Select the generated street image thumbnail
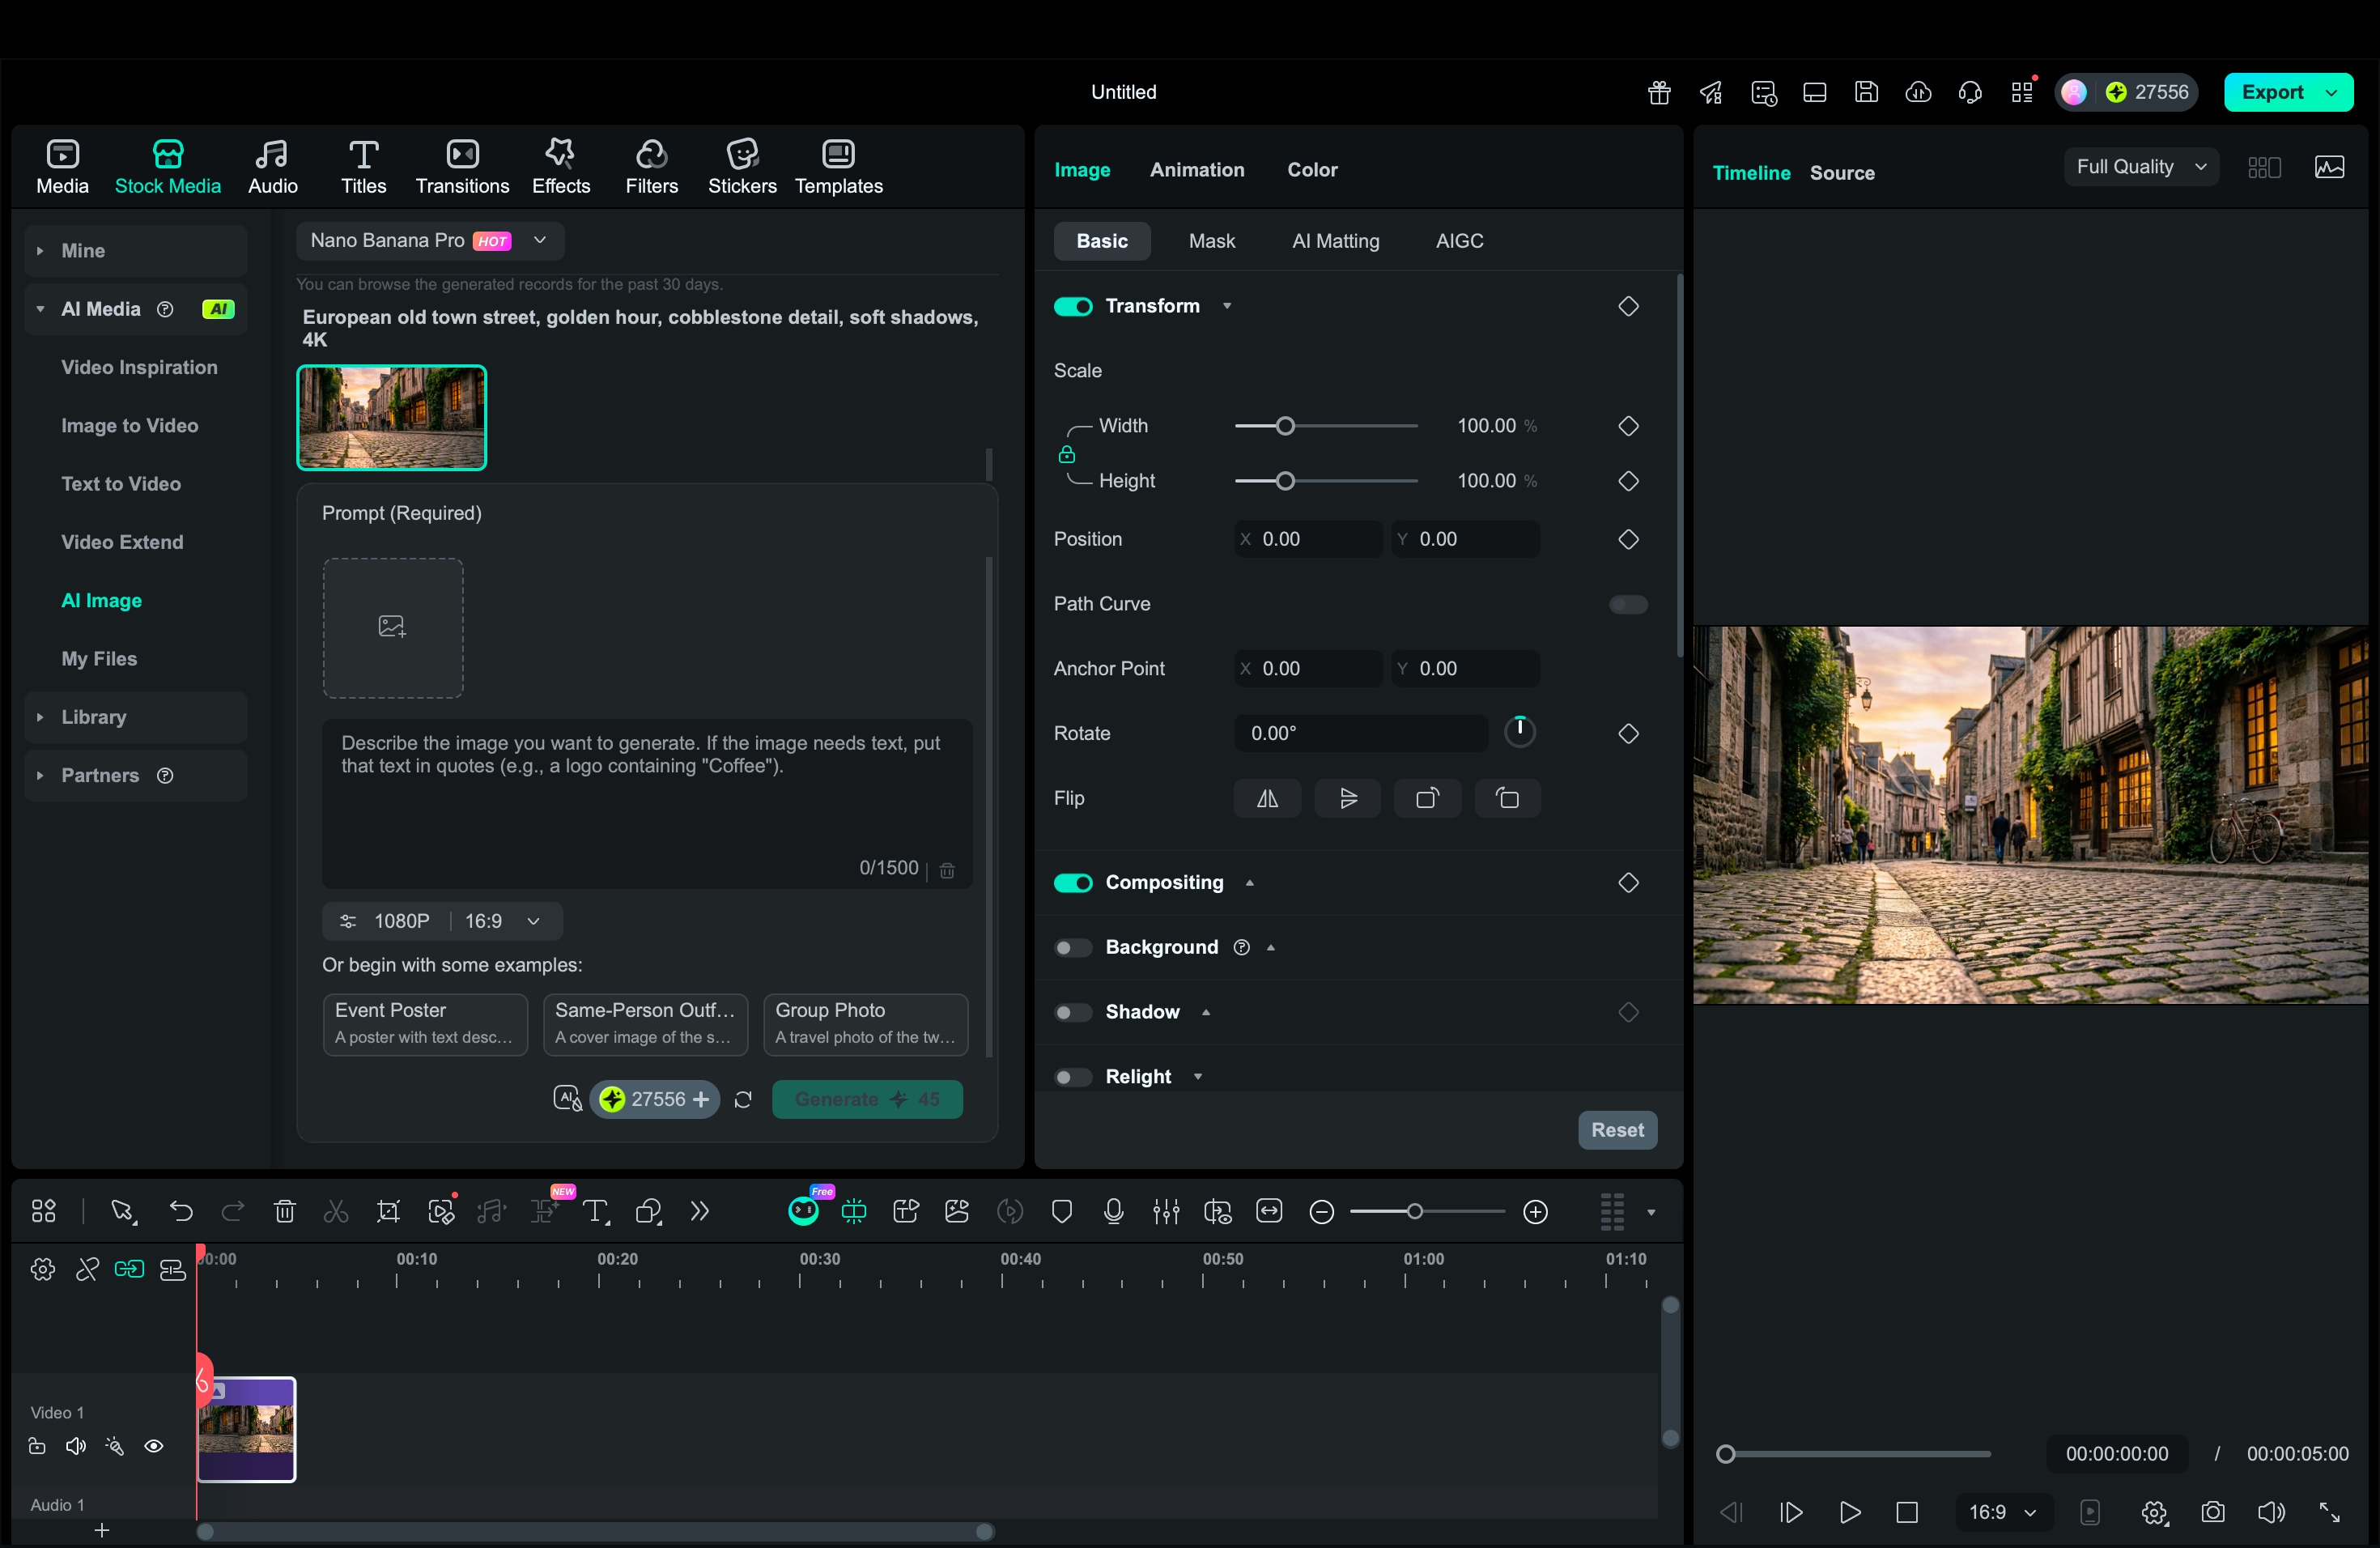This screenshot has height=1548, width=2380. point(391,417)
